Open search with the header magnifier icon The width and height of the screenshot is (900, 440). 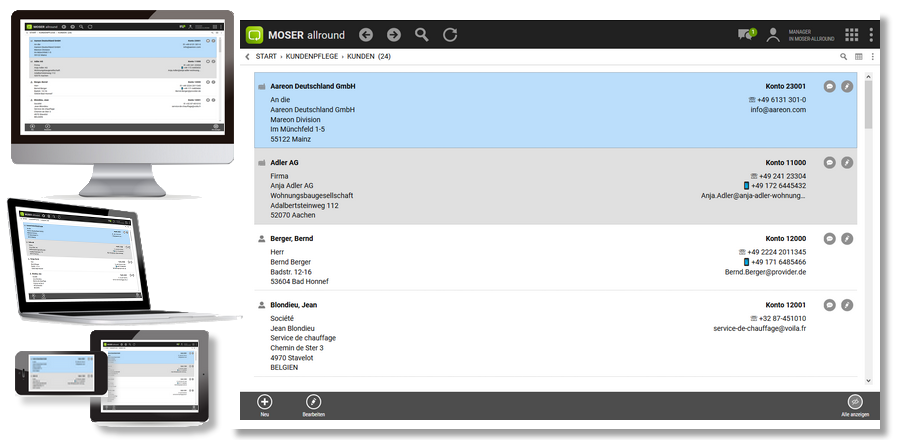(x=422, y=35)
